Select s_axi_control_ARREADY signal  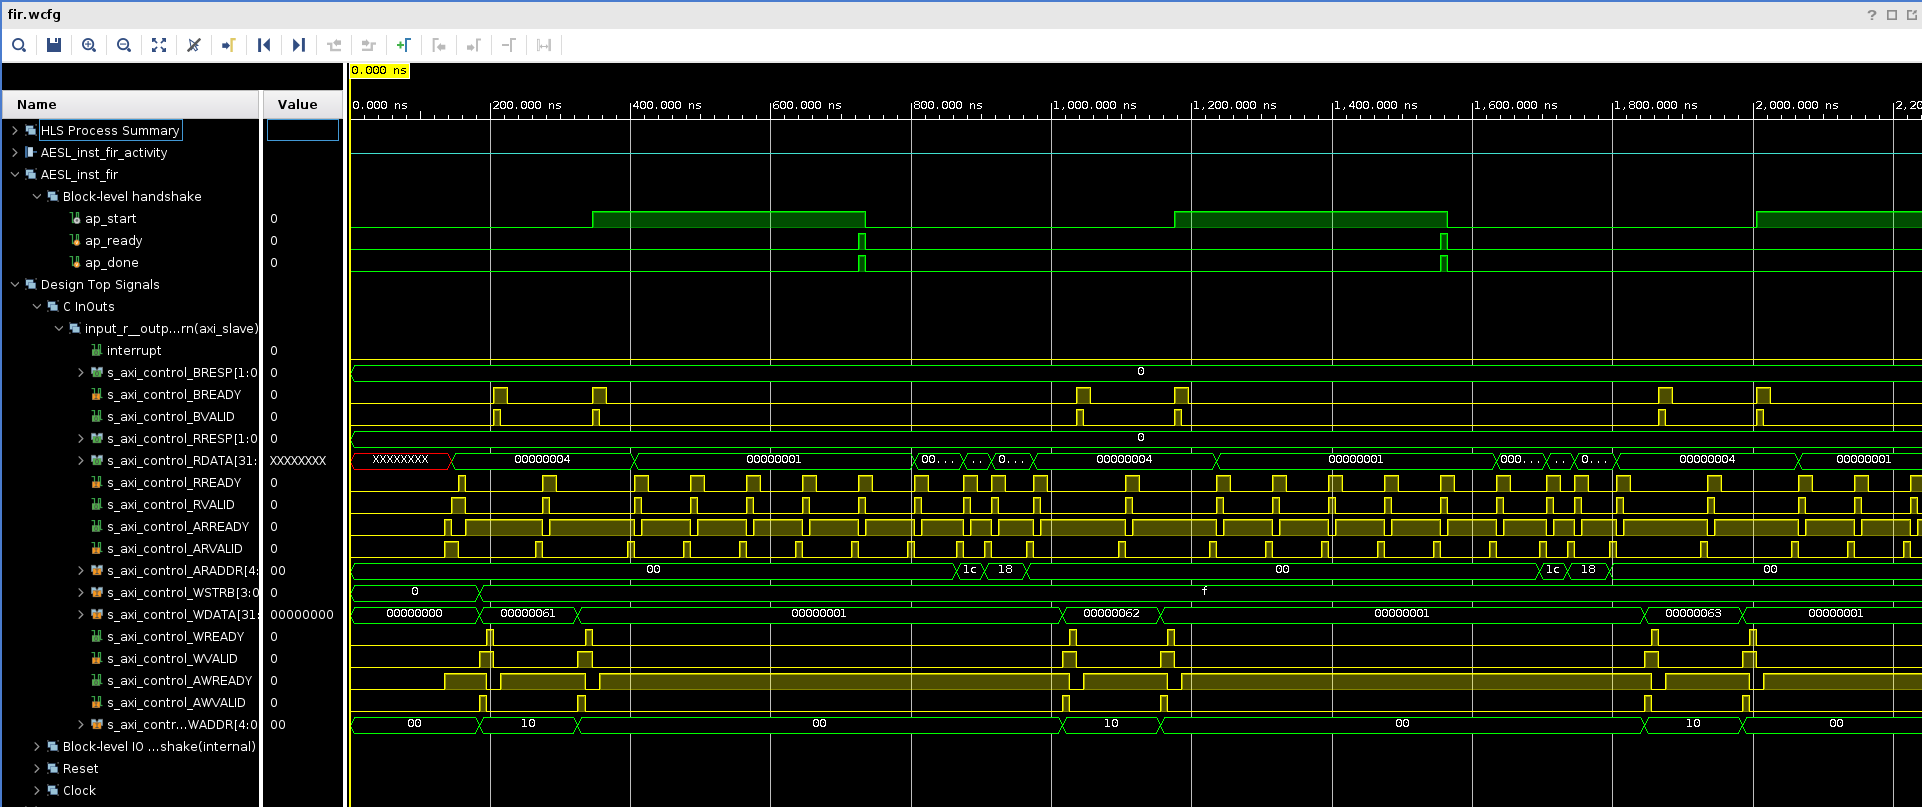(x=178, y=527)
